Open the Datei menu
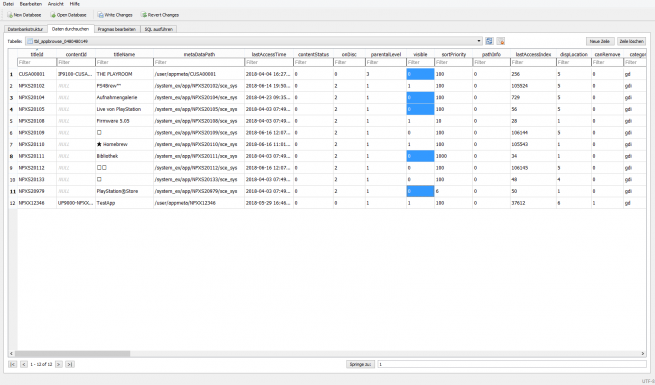 [8, 4]
